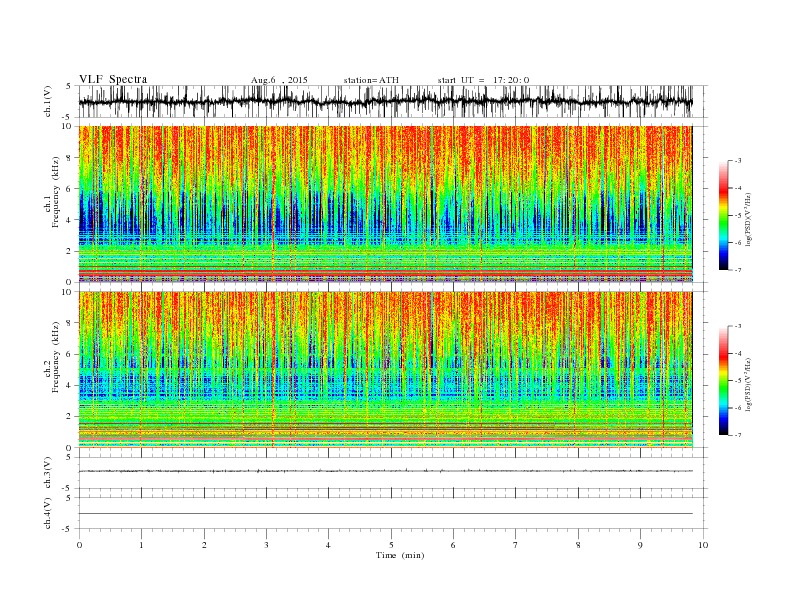The height and width of the screenshot is (612, 792).
Task: Click the ch.4(V) flat trace panel
Action: (393, 513)
